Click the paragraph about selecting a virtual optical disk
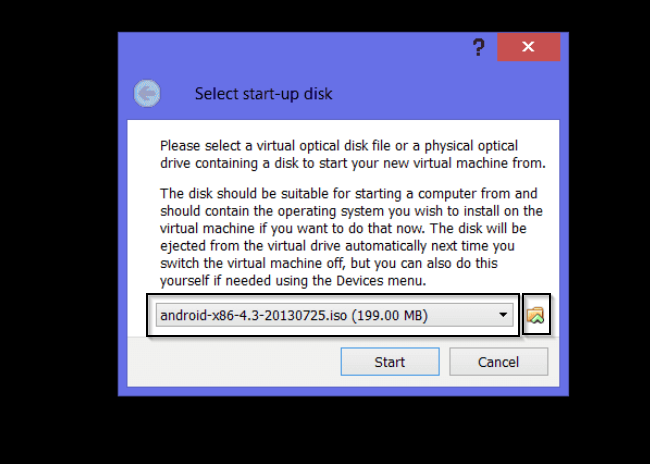Viewport: 650px width, 464px height. click(353, 154)
